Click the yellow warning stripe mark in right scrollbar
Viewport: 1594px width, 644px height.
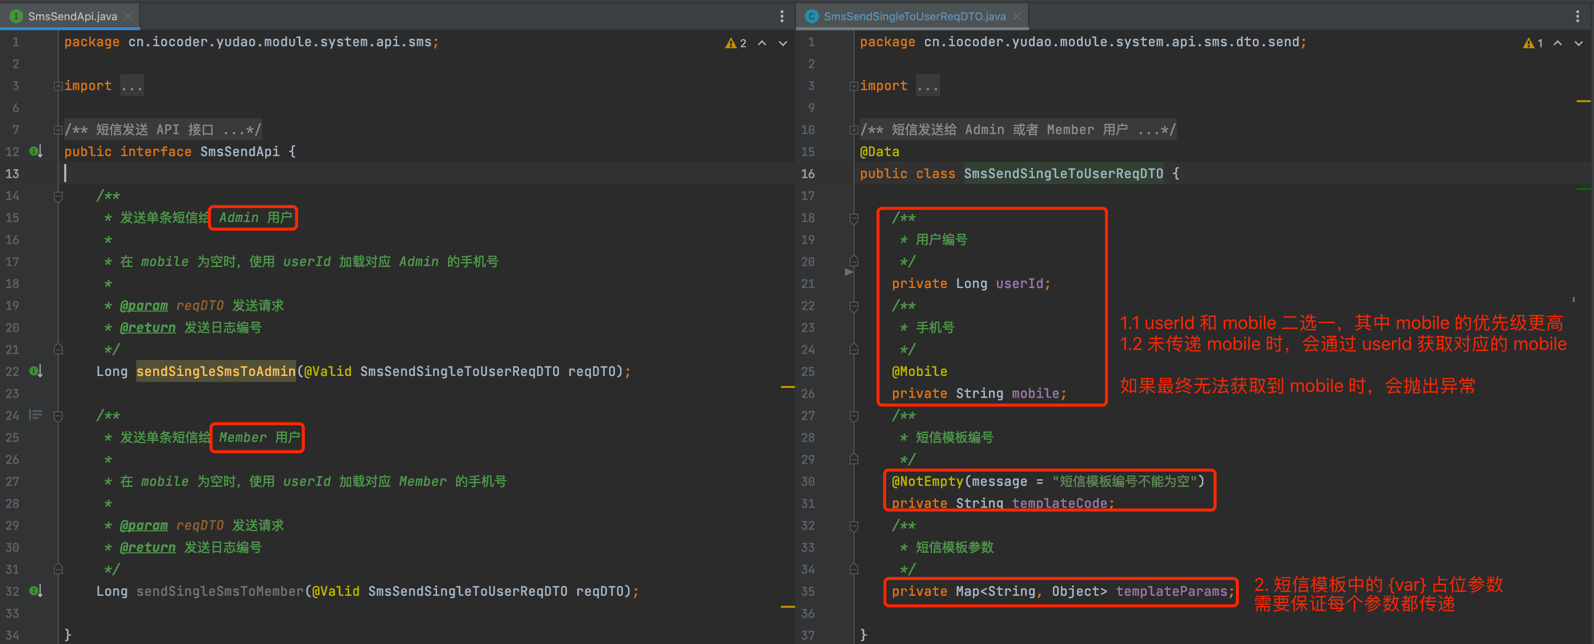point(1583,101)
